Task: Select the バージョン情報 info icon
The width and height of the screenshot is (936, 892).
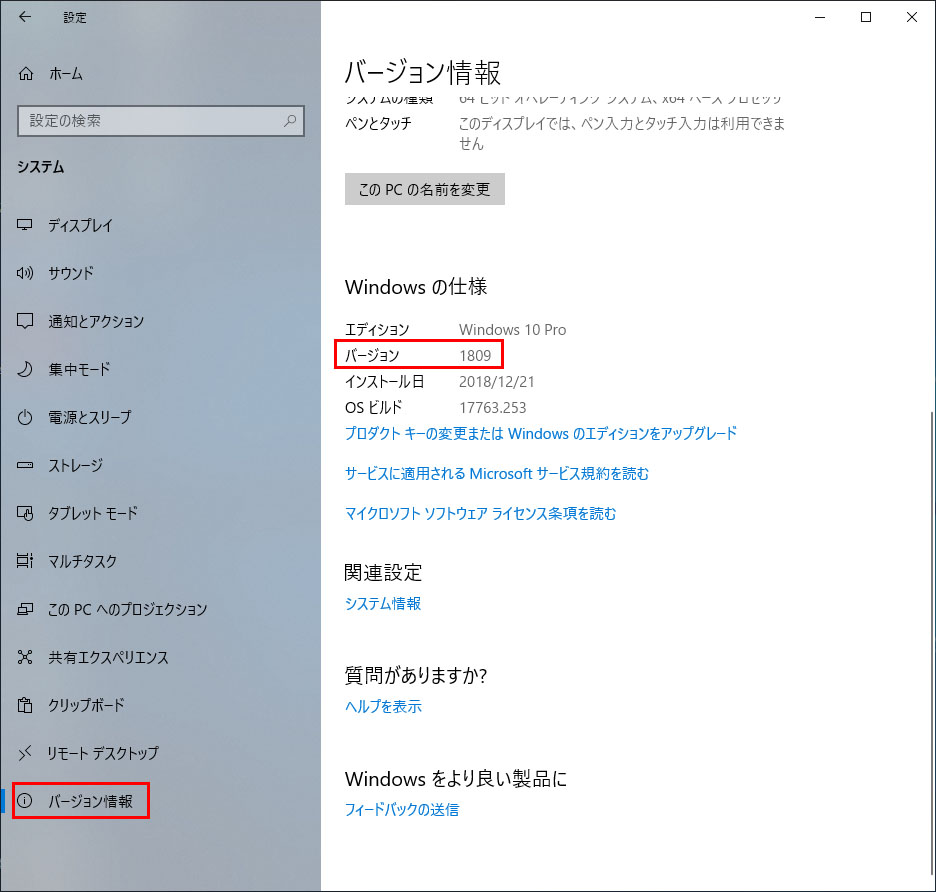Action: 24,801
